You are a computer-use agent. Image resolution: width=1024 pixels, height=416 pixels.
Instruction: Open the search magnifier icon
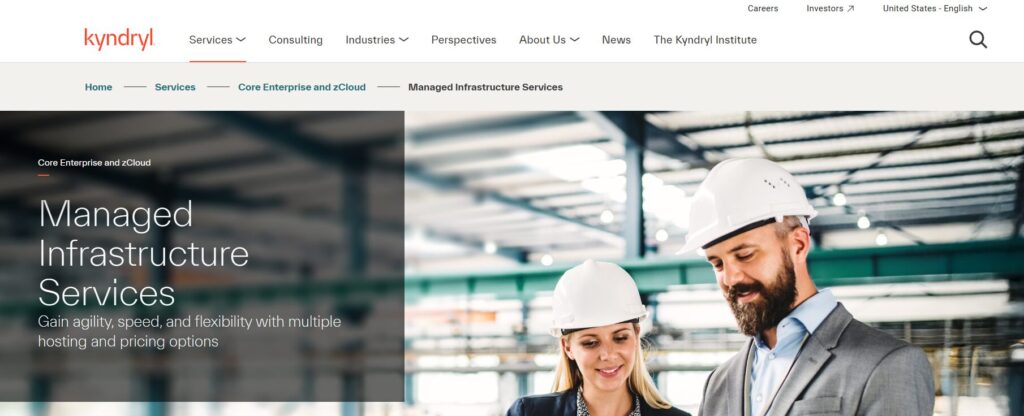pos(978,40)
